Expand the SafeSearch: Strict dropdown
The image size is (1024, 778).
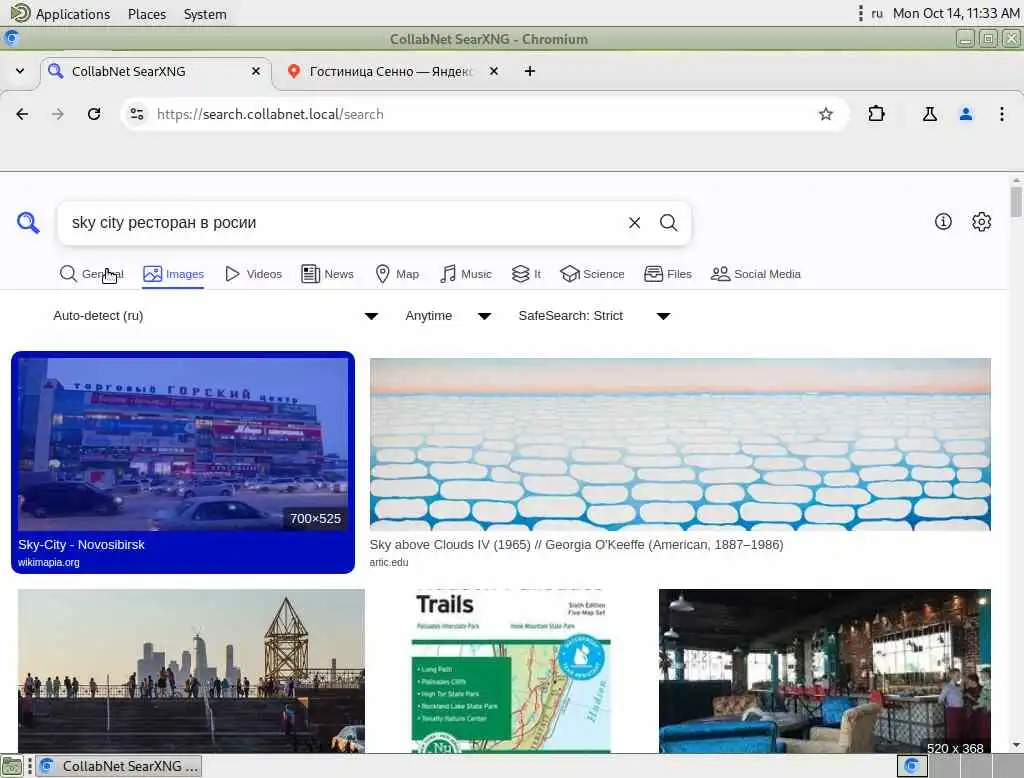[594, 316]
